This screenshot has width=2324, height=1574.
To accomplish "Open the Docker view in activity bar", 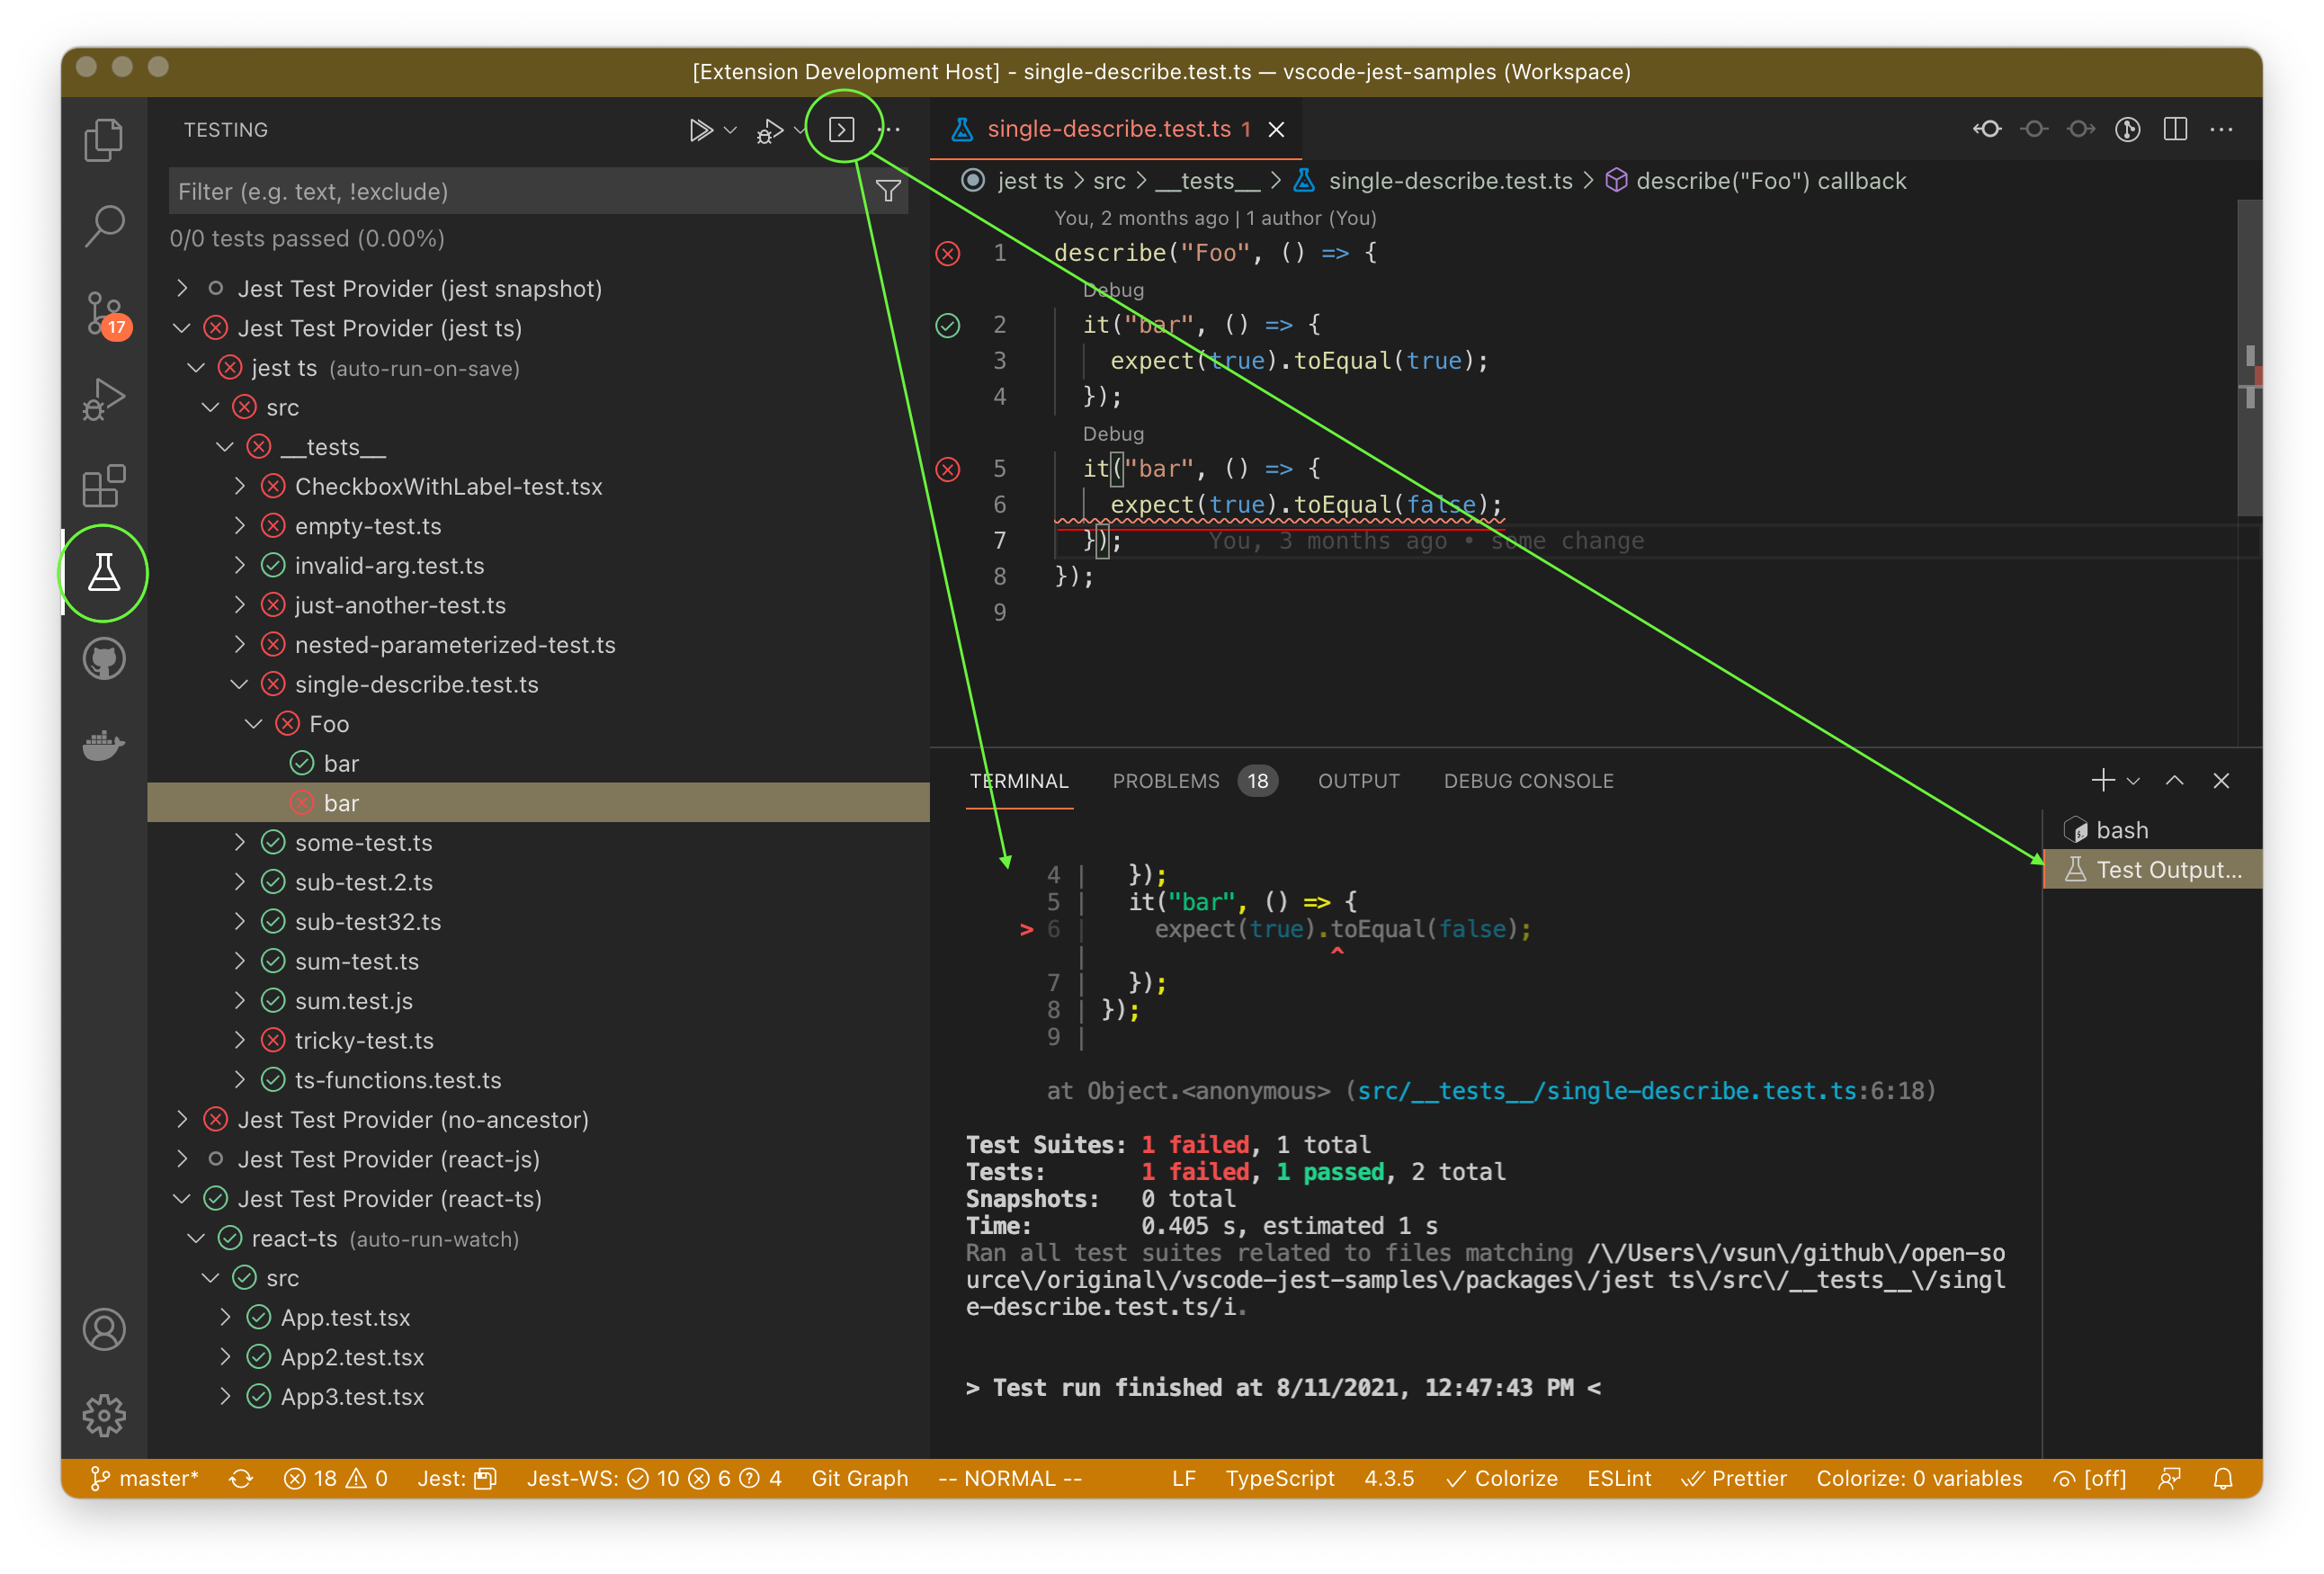I will pyautogui.click(x=104, y=744).
